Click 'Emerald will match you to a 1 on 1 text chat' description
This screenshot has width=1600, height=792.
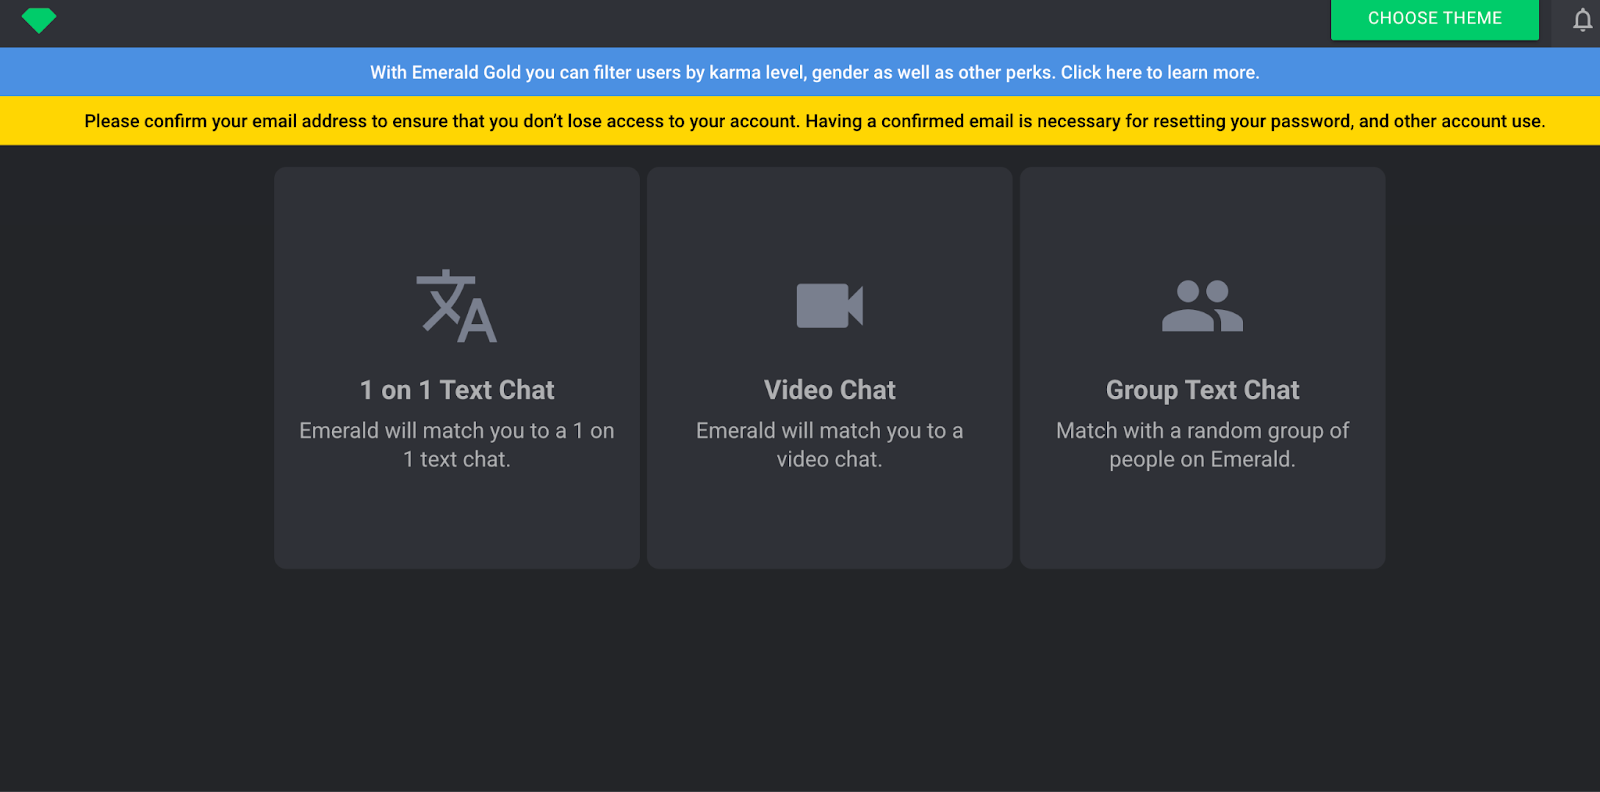click(457, 445)
